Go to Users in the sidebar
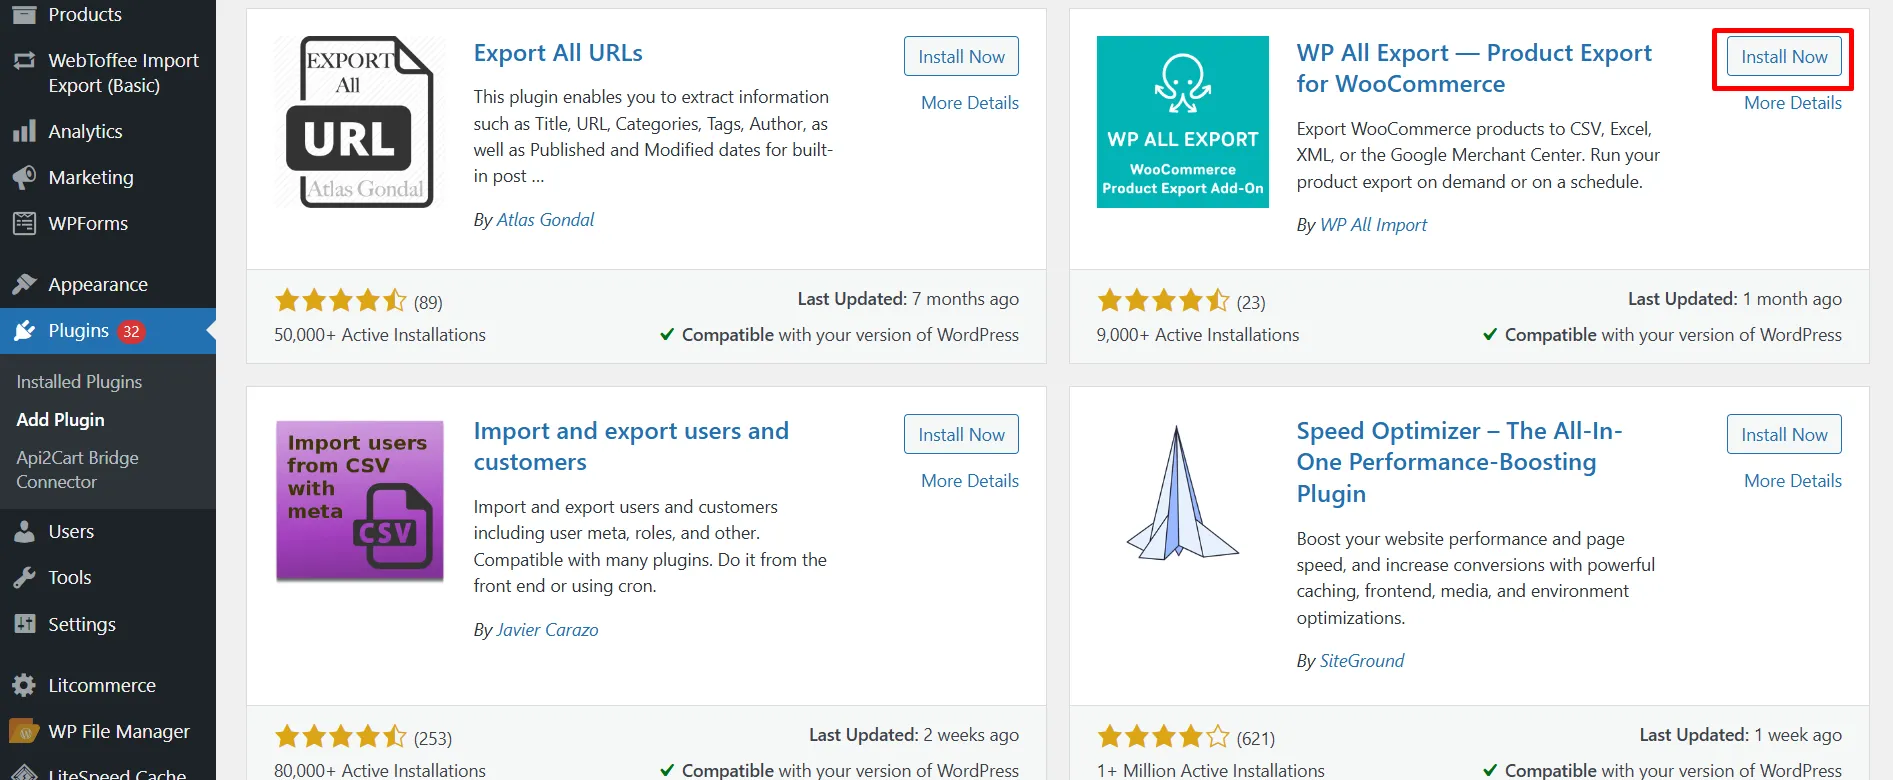 (71, 532)
